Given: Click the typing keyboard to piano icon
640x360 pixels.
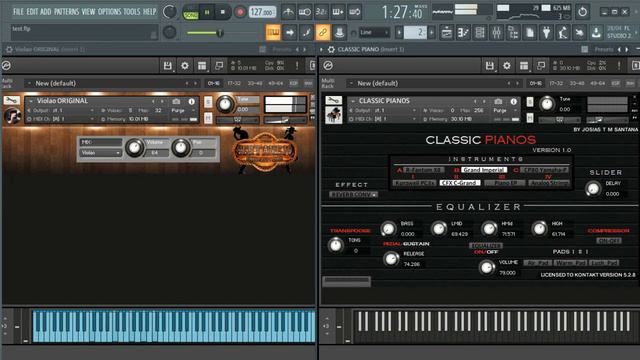Looking at the screenshot, I should (273, 32).
